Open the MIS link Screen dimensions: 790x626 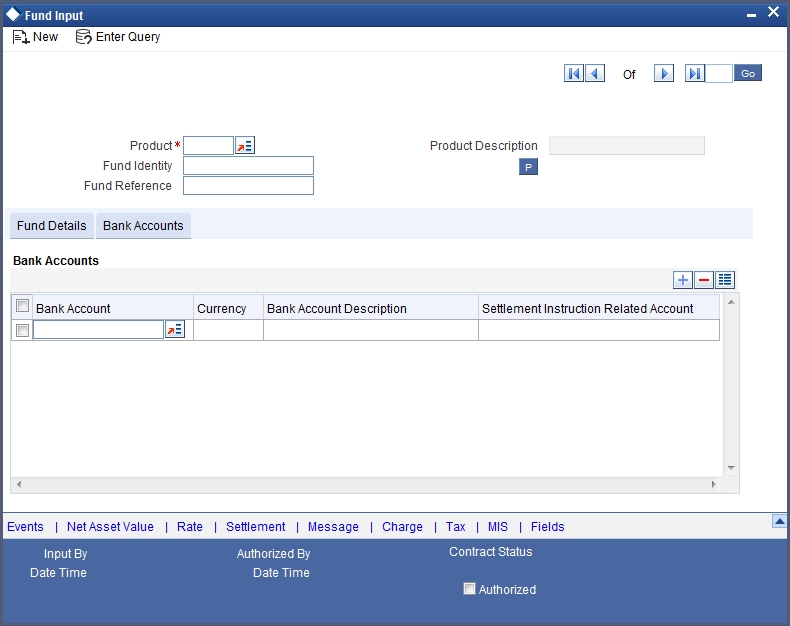click(498, 527)
